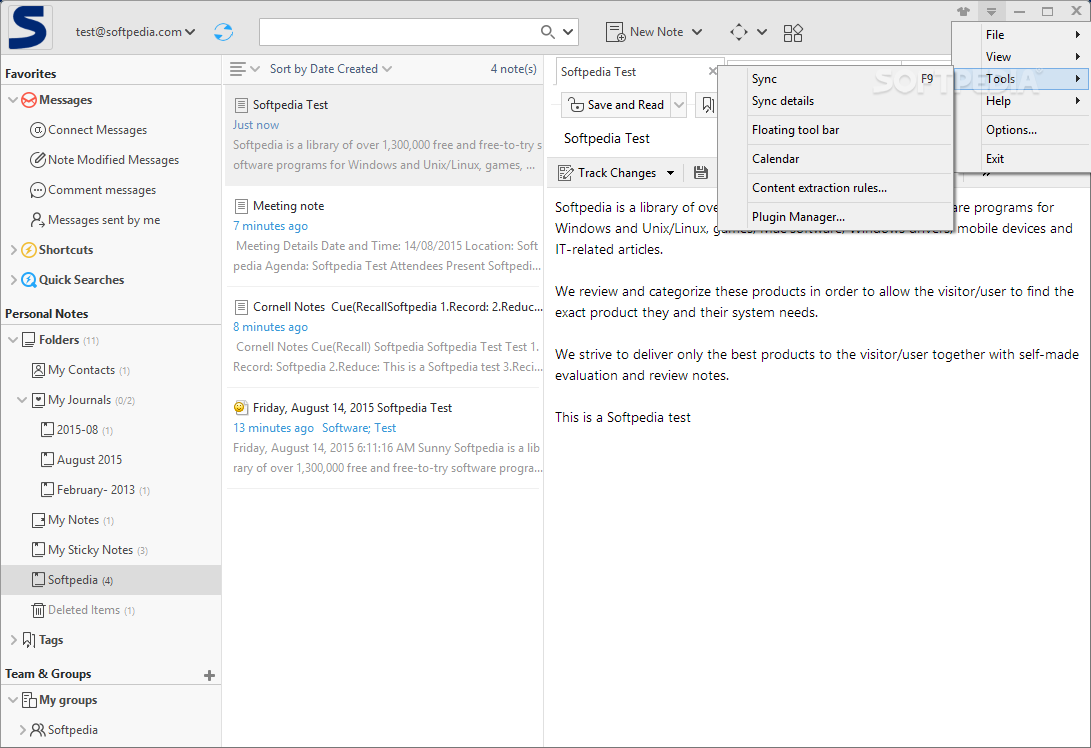Open the Help submenu
Screen dimensions: 1091x748
pos(1020,101)
